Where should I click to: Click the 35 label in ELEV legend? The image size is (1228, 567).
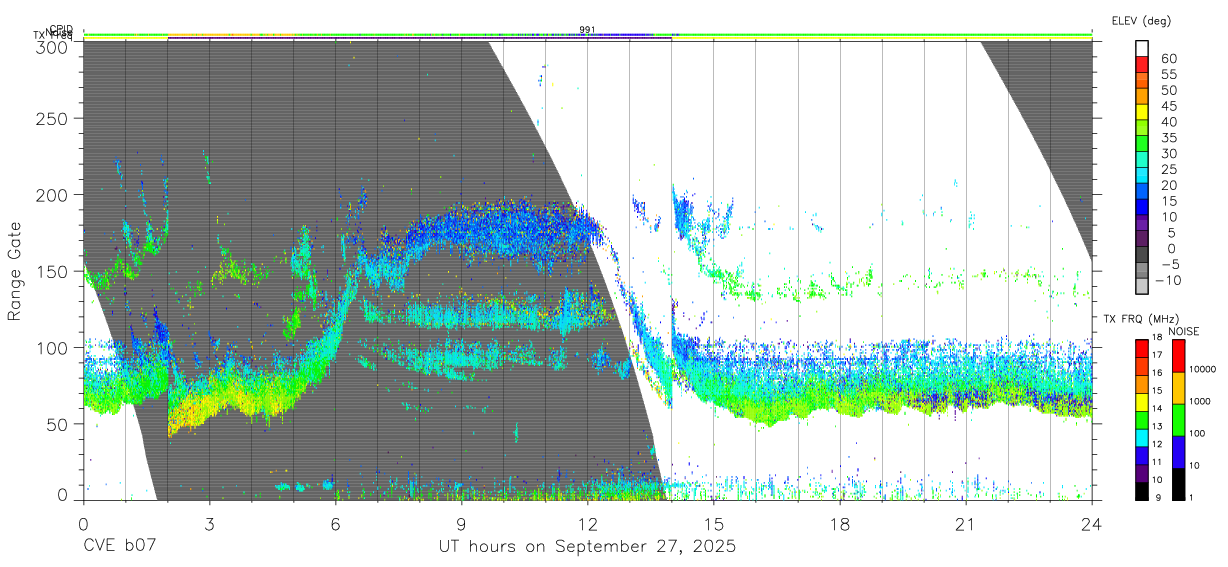1168,137
